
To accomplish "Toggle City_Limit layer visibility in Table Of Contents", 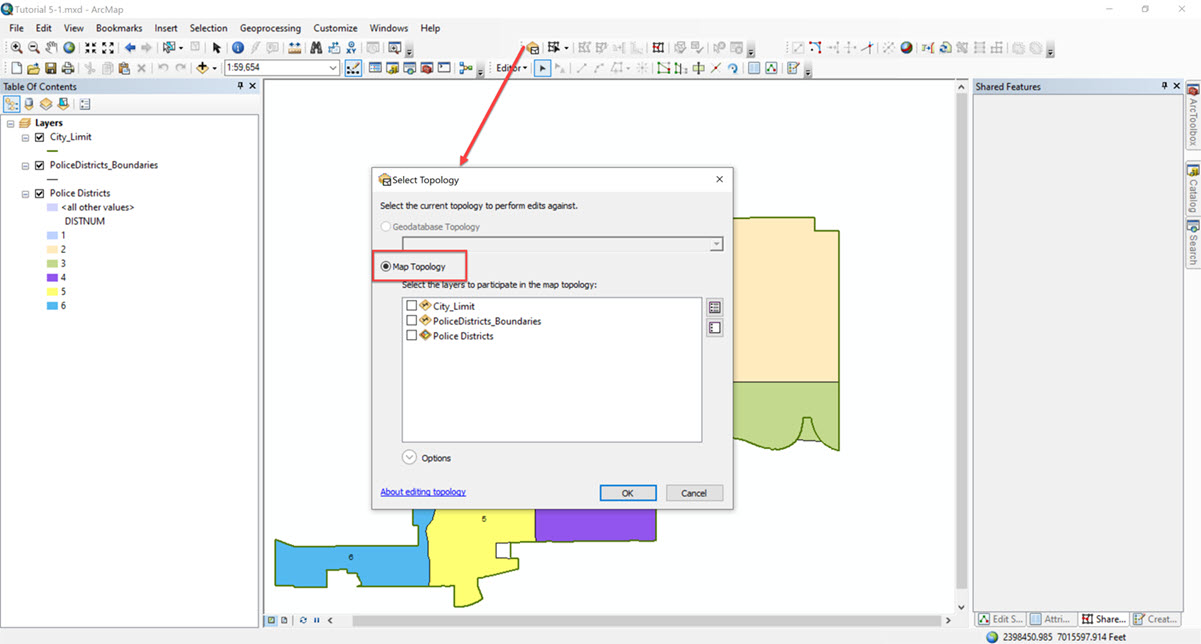I will point(40,137).
